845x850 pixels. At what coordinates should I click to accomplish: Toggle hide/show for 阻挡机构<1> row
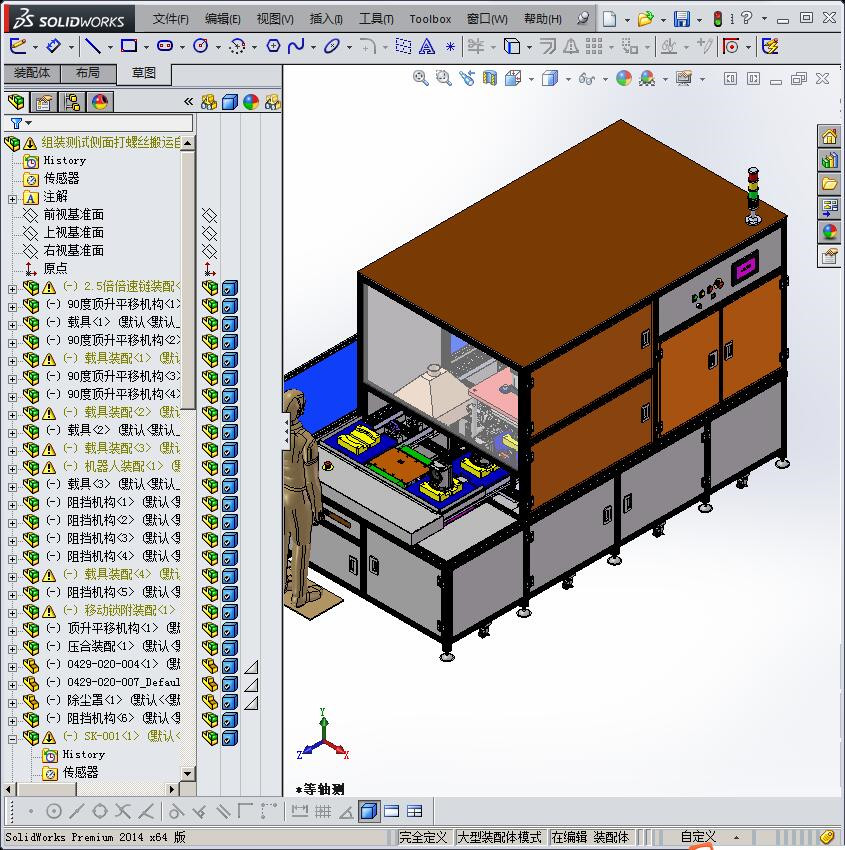pyautogui.click(x=209, y=504)
